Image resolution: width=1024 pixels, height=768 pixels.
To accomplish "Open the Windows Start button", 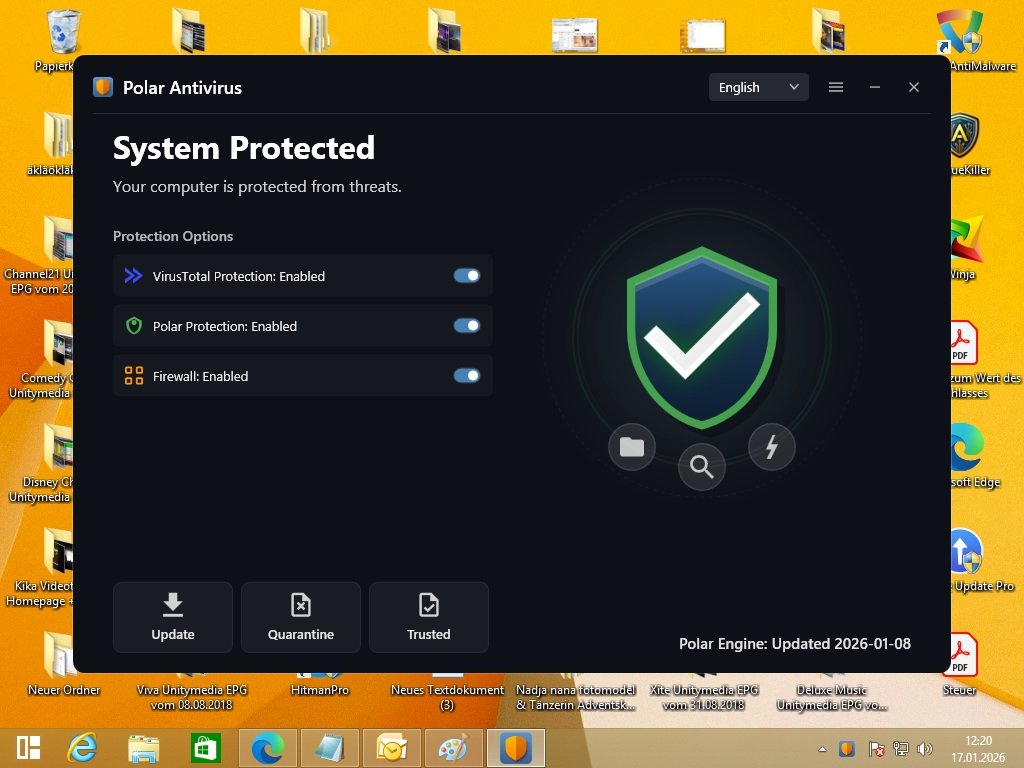I will tap(29, 748).
